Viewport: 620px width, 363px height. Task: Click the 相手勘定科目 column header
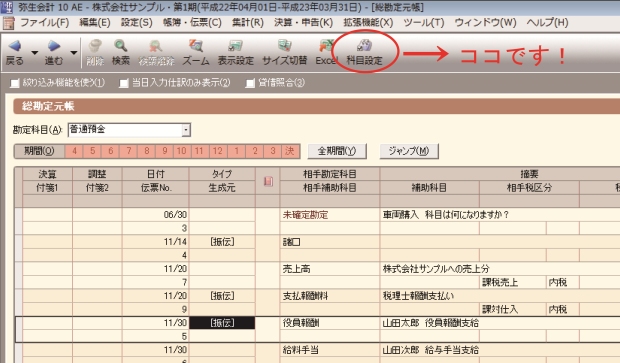(330, 174)
